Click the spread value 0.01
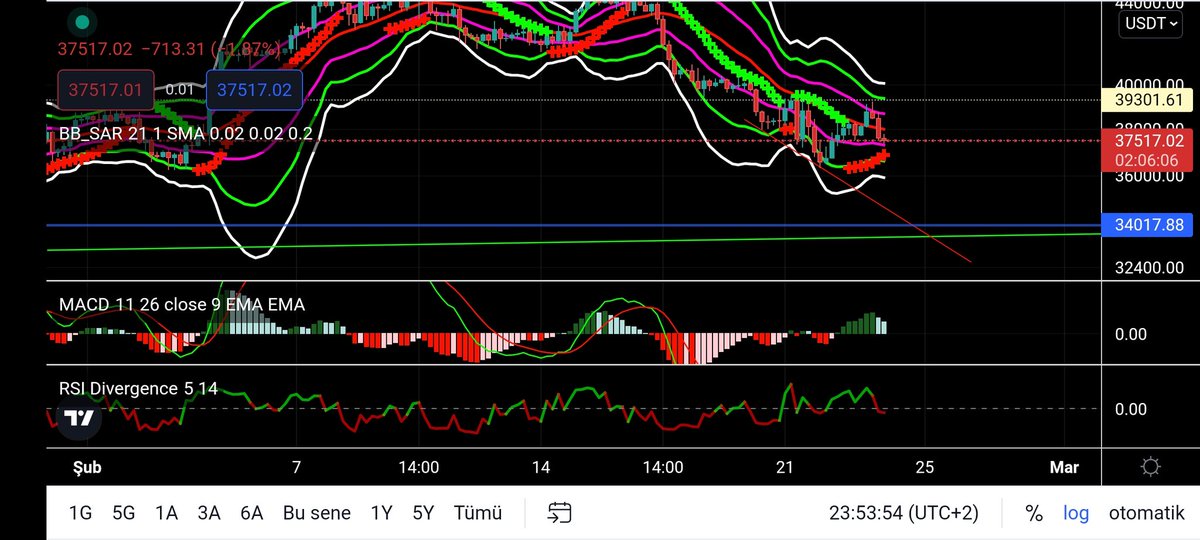The height and width of the screenshot is (540, 1200). 180,90
